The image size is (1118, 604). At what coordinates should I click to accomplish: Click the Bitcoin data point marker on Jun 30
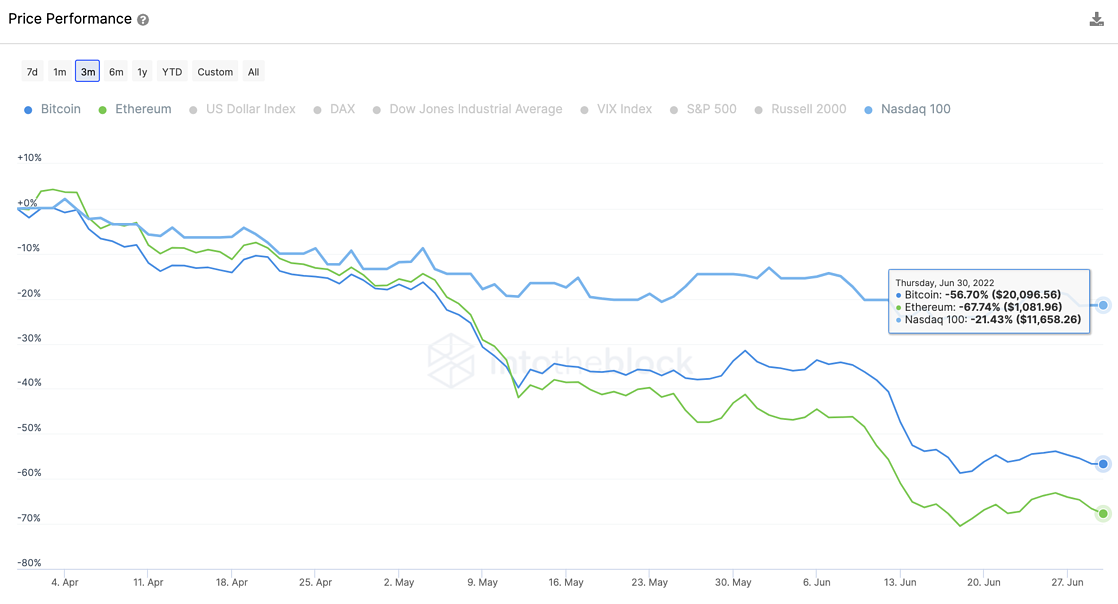(1103, 464)
